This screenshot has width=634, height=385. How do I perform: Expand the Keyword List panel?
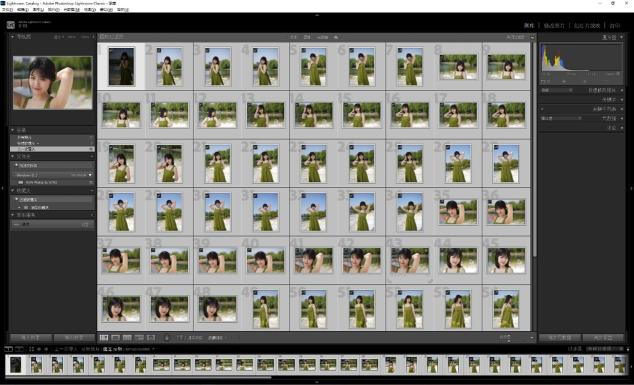coord(621,109)
